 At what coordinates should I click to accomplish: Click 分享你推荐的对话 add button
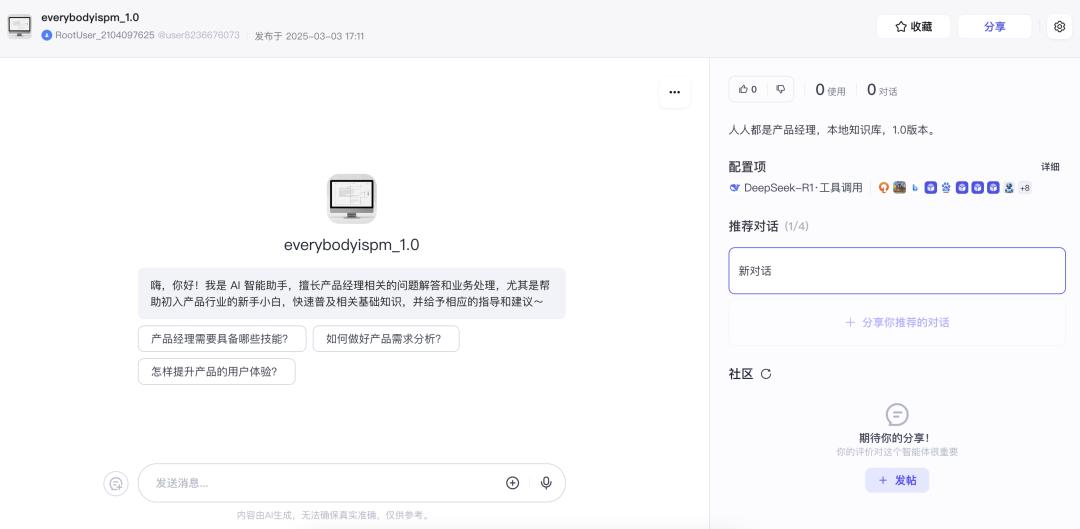(897, 322)
